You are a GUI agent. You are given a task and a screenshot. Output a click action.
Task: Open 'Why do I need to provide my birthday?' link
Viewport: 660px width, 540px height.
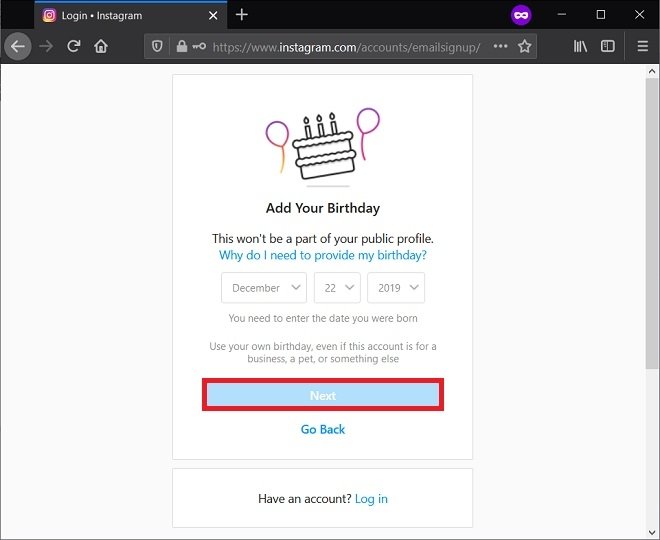pyautogui.click(x=323, y=255)
